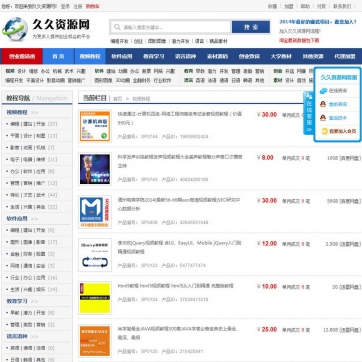Click the 付款 payment link at top right
This screenshot has height=362, width=362.
pyautogui.click(x=321, y=6)
